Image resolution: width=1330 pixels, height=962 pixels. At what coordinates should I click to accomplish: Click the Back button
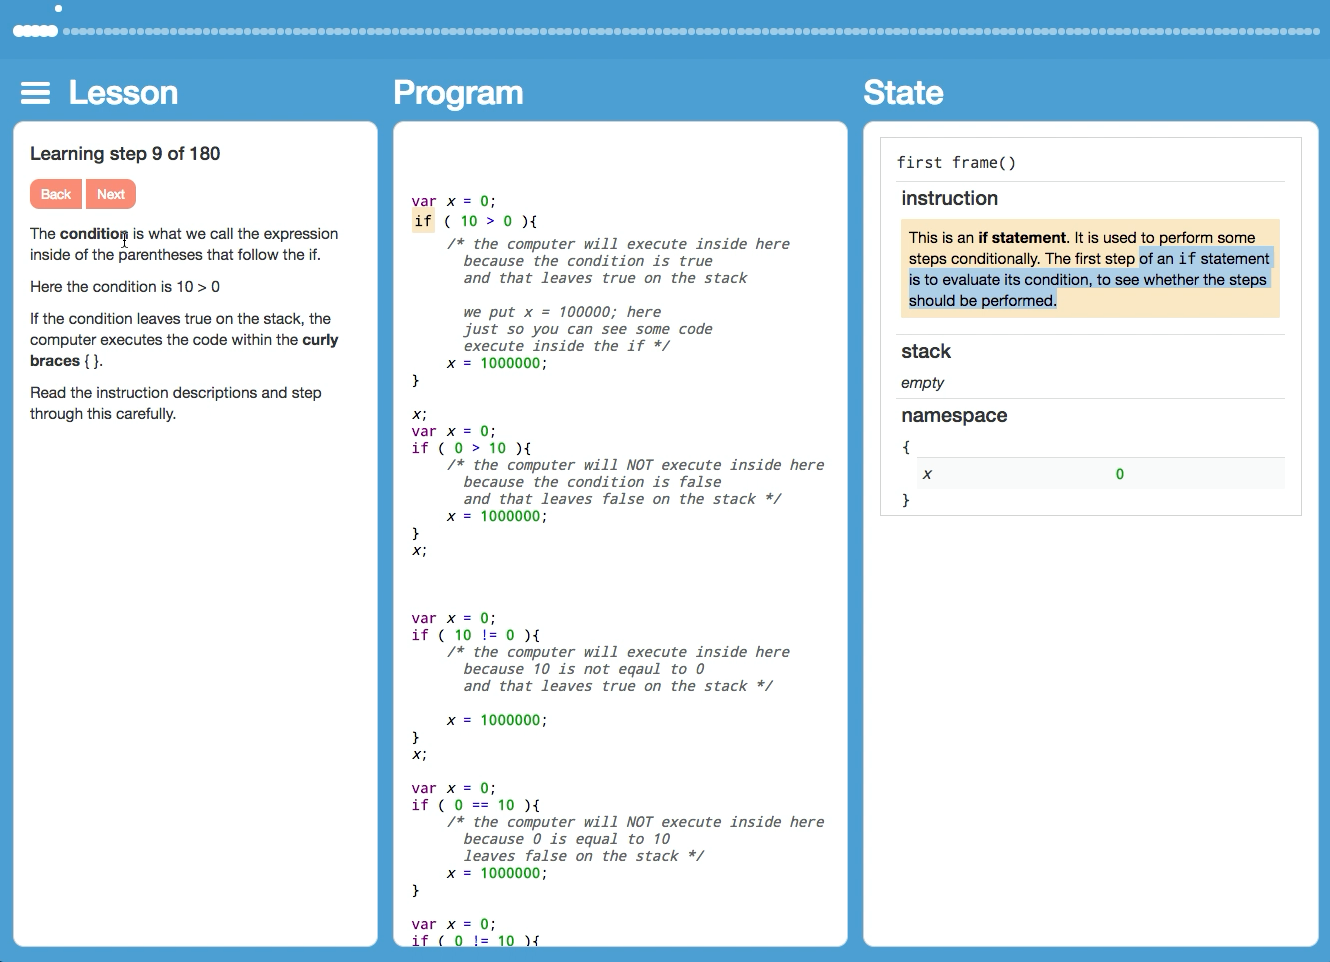point(56,194)
